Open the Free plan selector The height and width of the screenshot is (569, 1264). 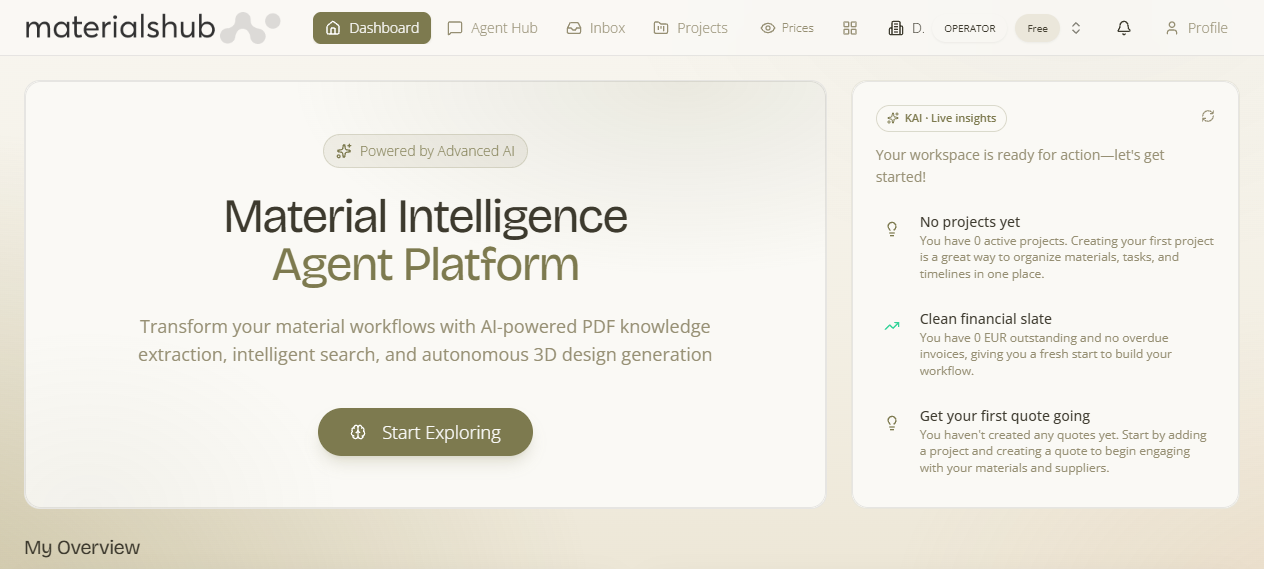click(1037, 28)
